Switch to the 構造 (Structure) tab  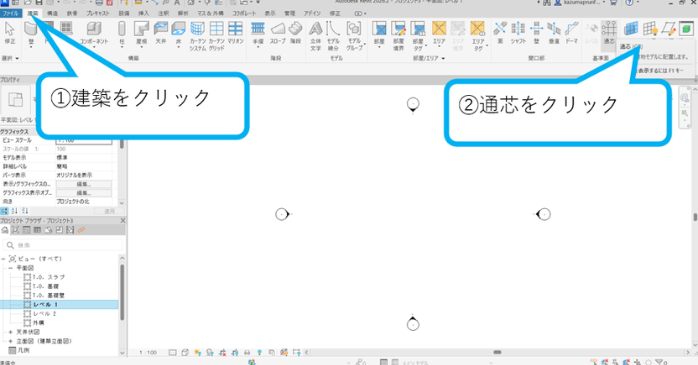click(53, 13)
